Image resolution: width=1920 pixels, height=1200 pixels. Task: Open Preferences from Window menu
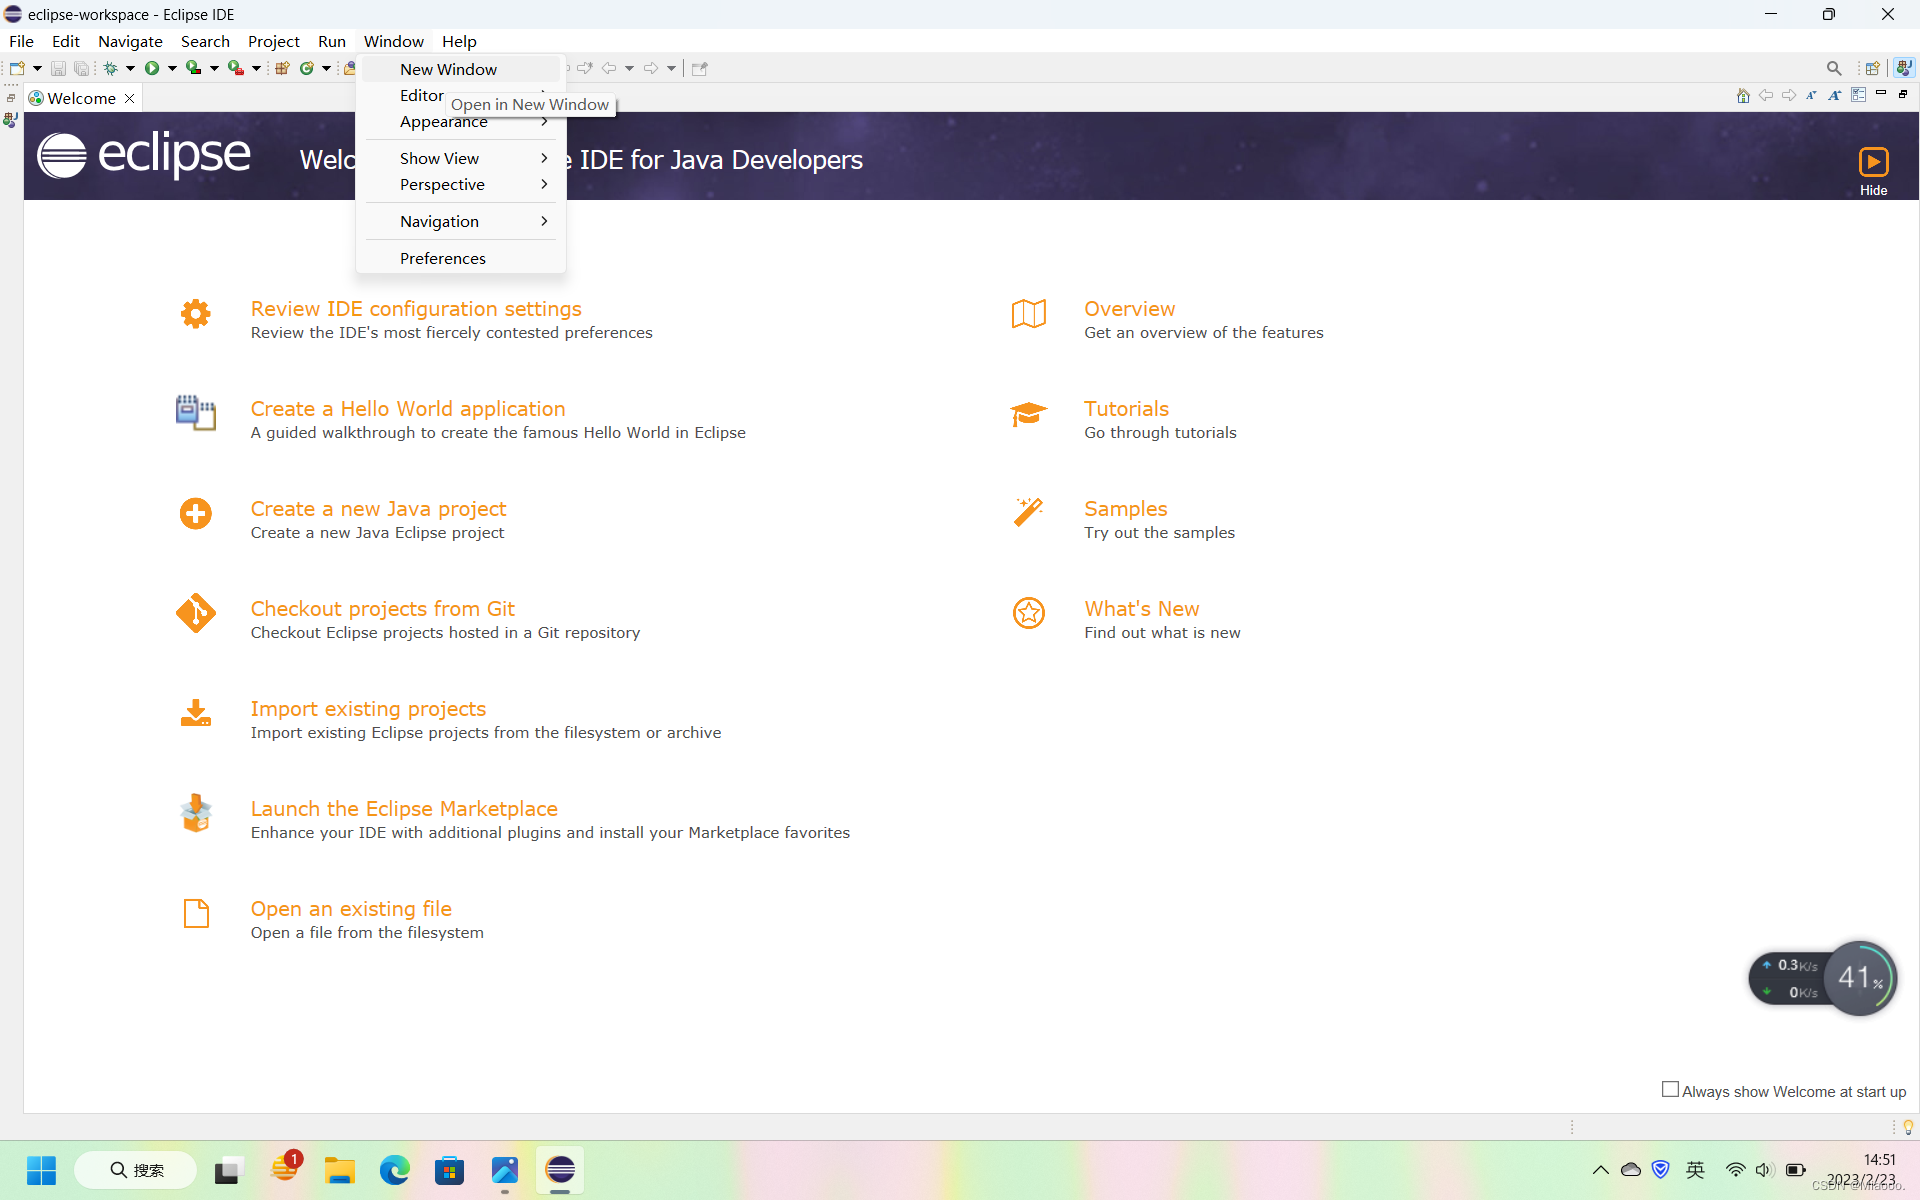(461, 258)
